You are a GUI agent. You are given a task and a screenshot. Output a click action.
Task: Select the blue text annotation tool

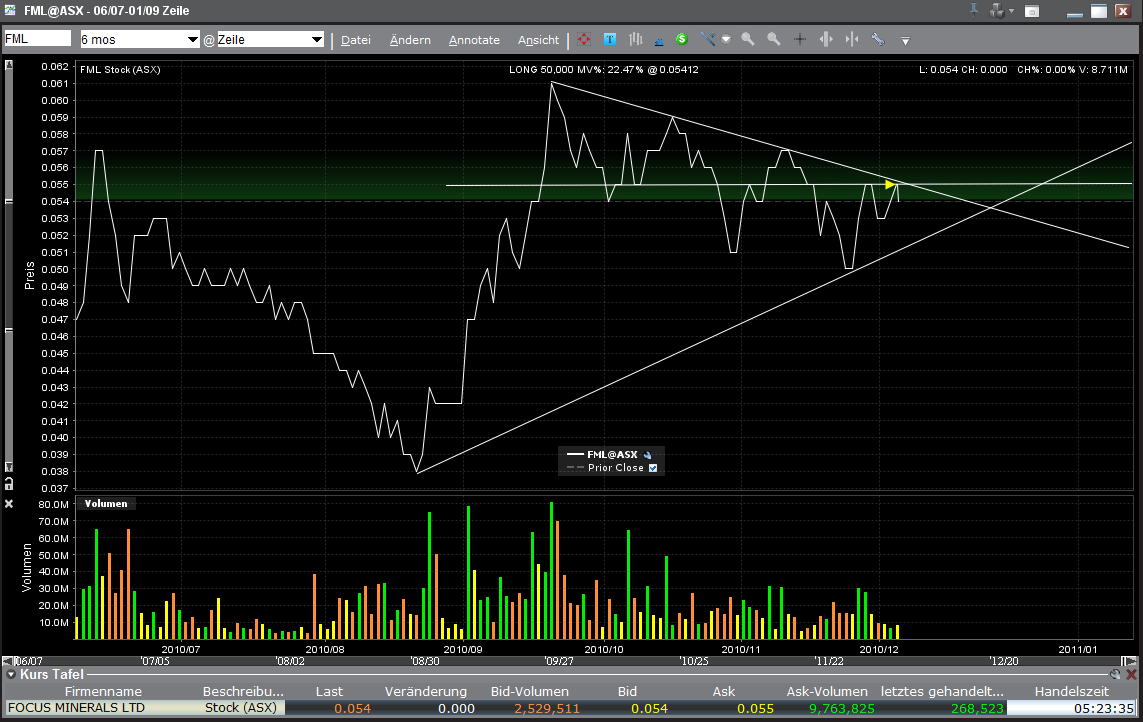pos(610,39)
